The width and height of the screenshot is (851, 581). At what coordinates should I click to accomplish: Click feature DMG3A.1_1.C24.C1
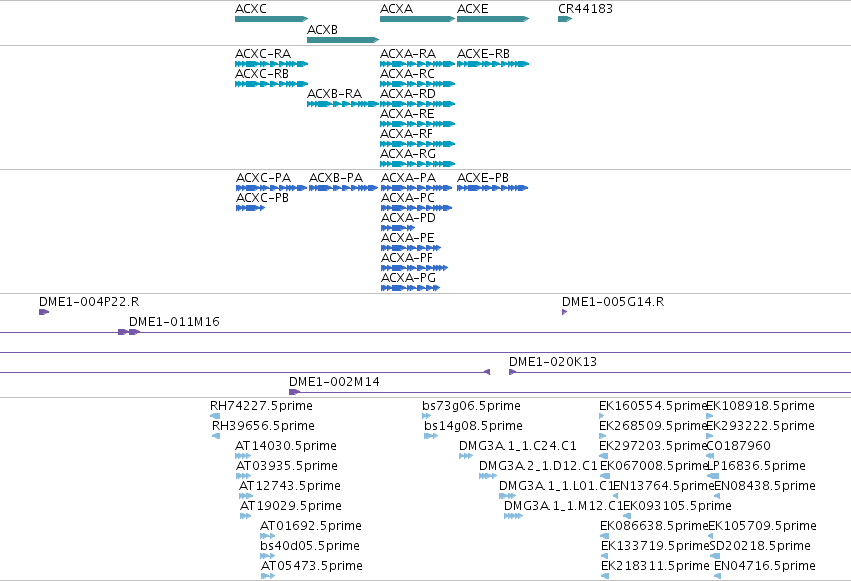[466, 456]
